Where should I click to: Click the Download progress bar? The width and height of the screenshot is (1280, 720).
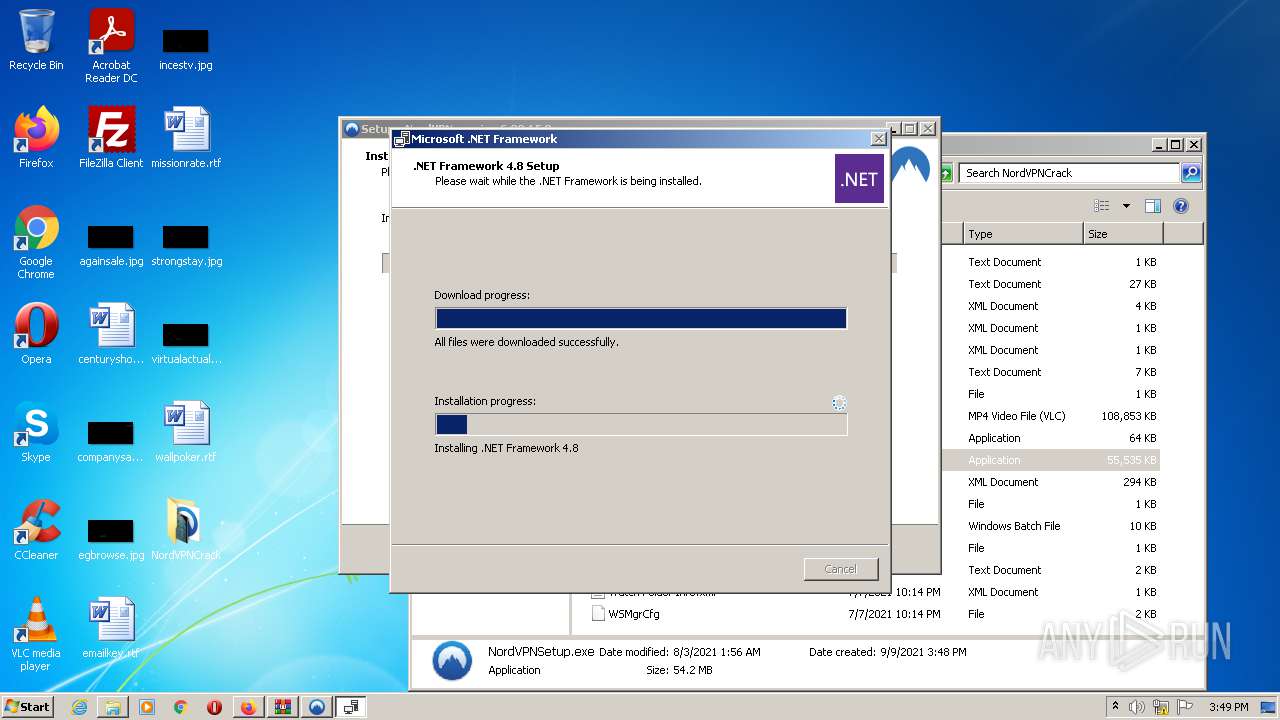click(x=641, y=319)
